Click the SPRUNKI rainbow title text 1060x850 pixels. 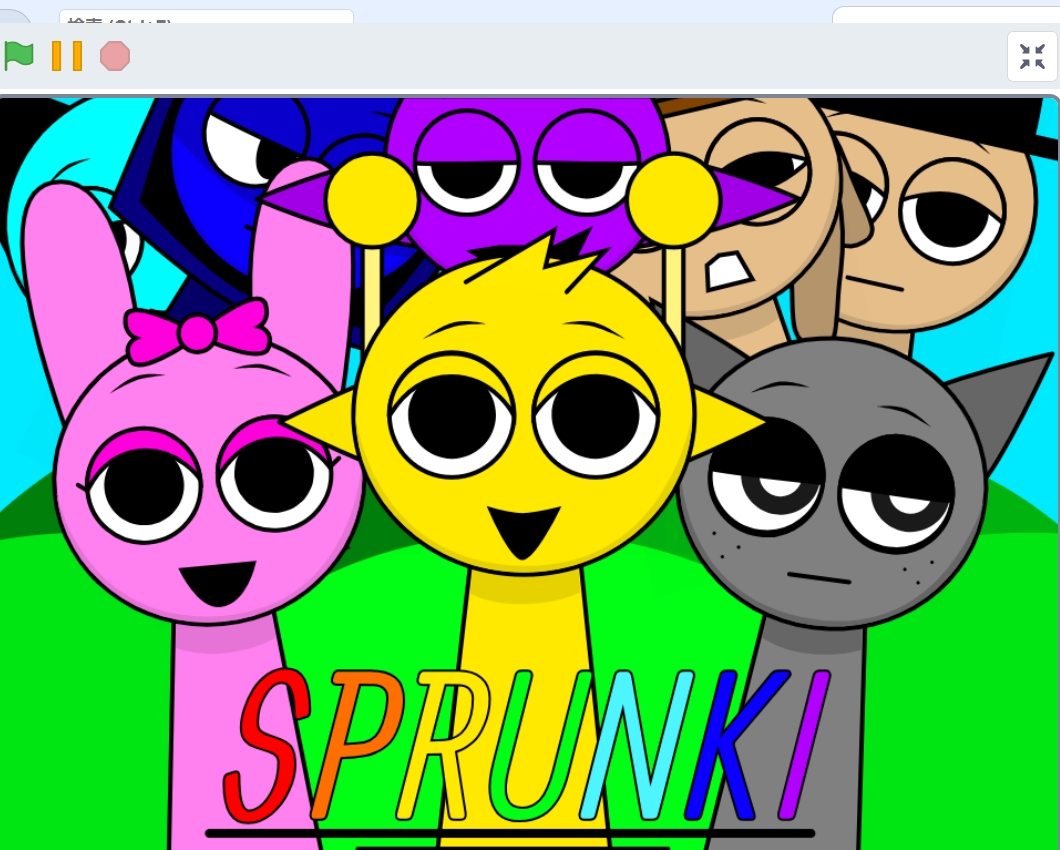coord(527,744)
